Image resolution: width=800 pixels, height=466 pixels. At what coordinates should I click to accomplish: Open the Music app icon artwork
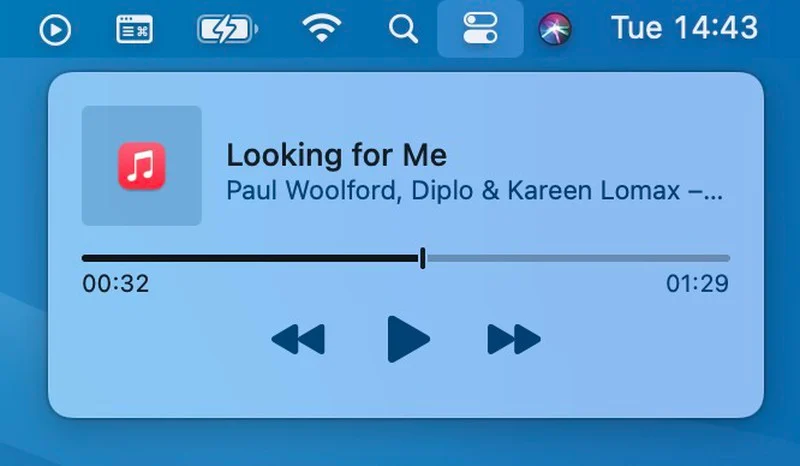pos(142,165)
